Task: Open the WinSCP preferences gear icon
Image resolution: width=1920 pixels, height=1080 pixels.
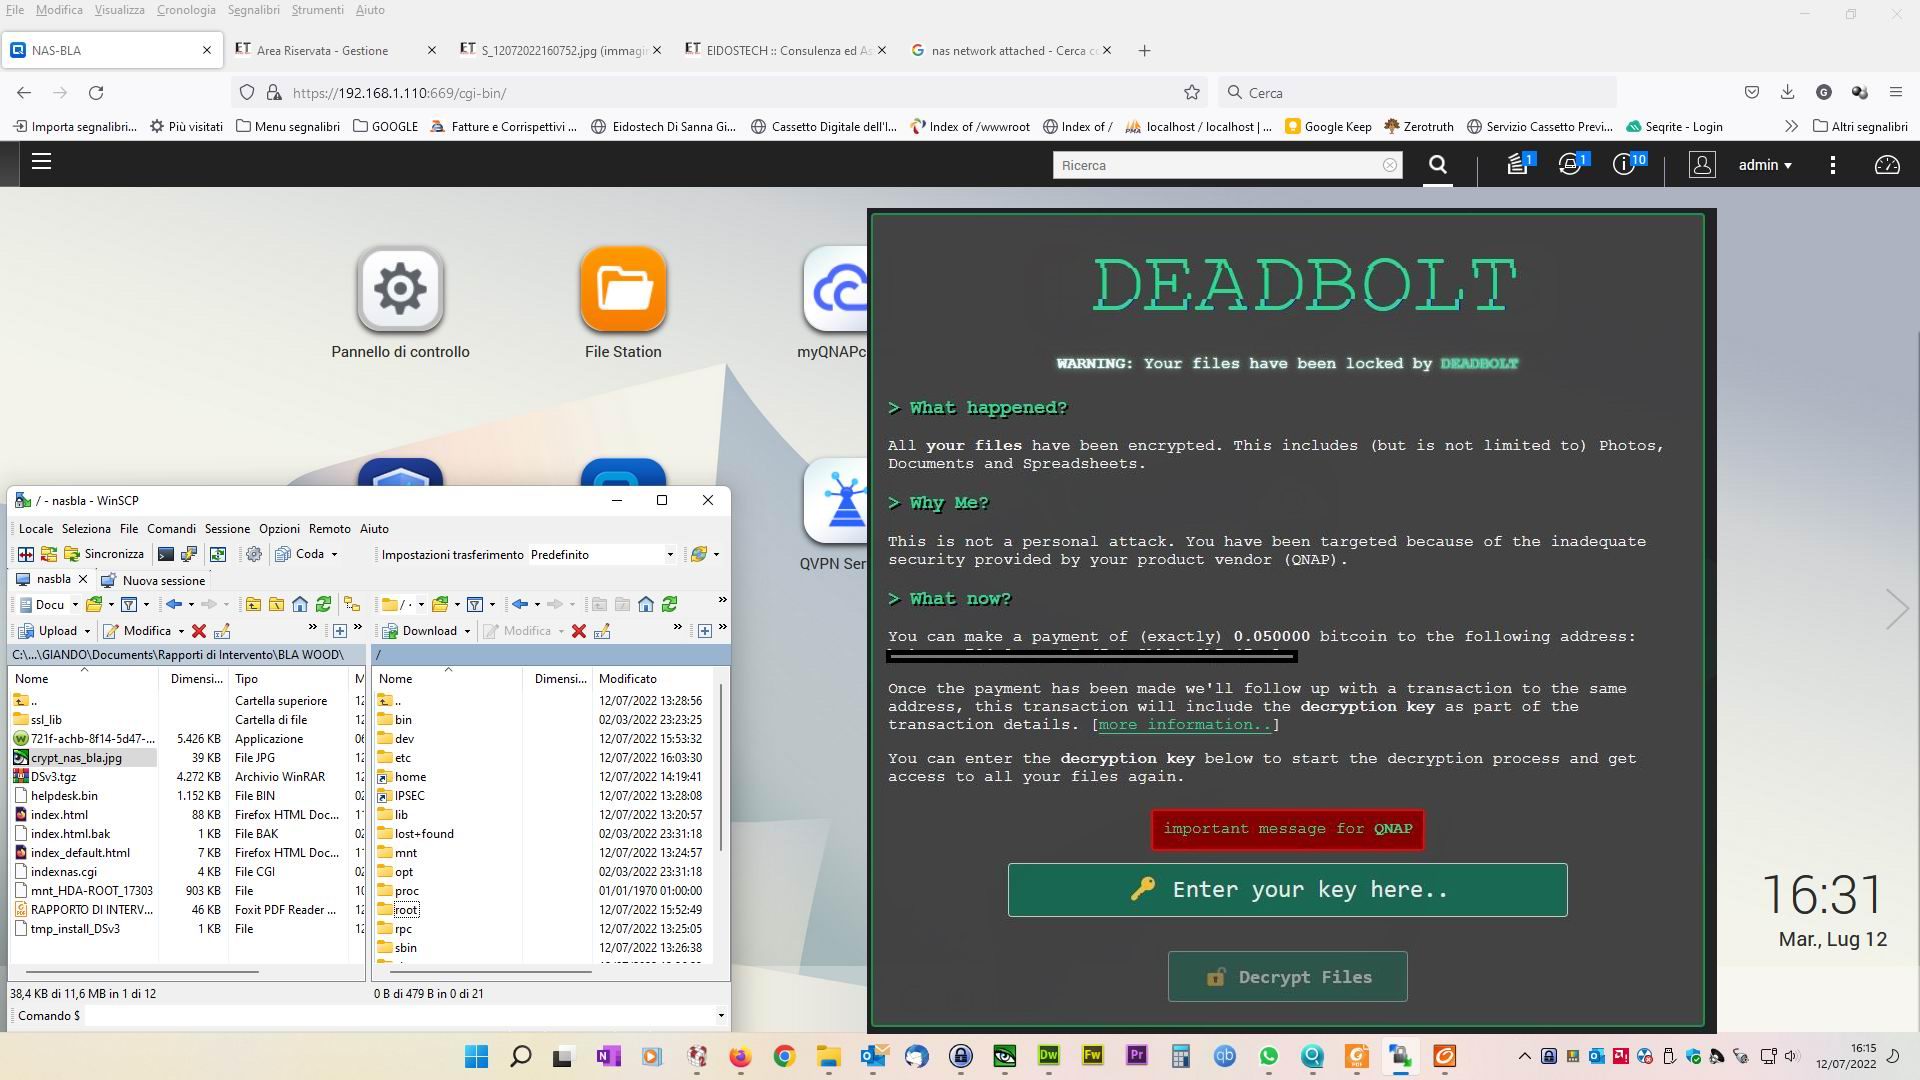Action: [254, 554]
